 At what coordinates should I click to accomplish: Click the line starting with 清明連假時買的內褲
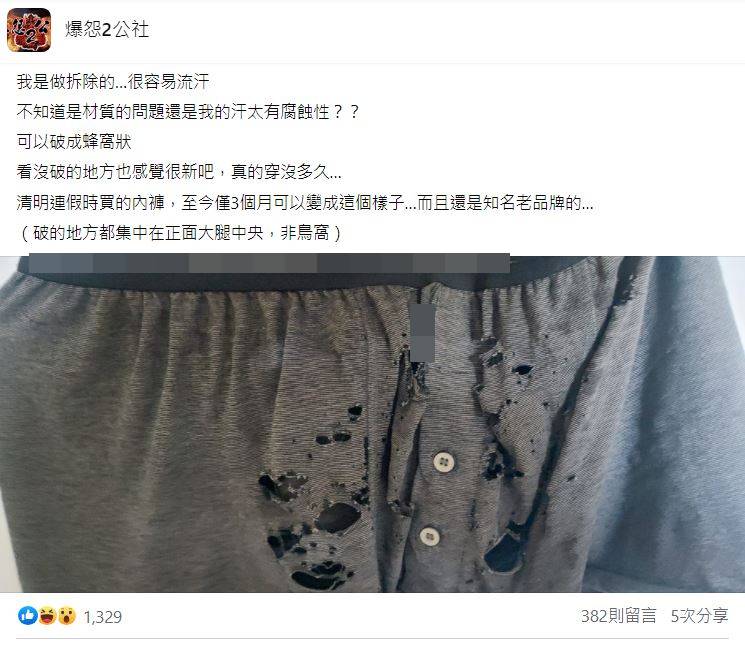(x=305, y=203)
